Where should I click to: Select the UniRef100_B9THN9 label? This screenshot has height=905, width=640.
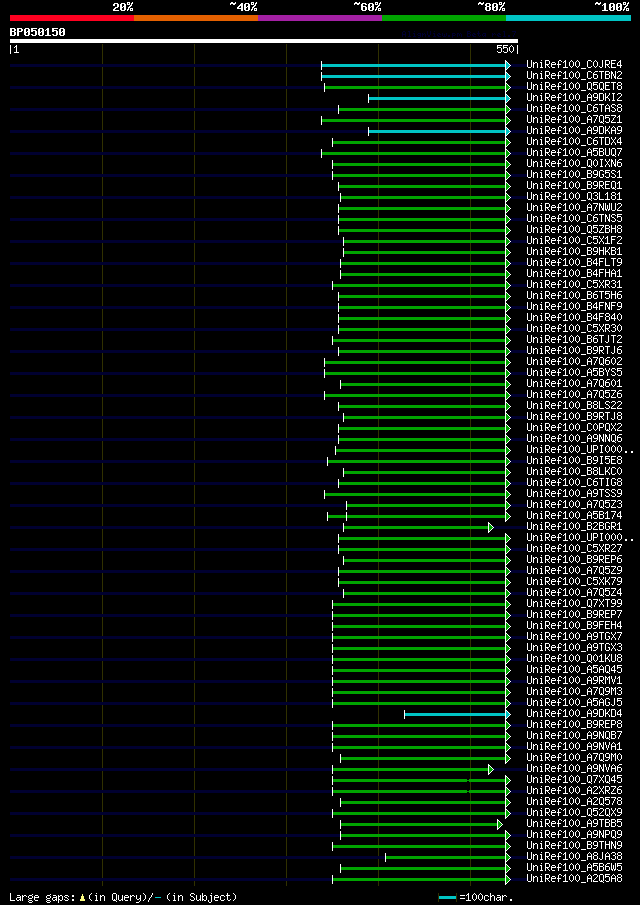point(574,844)
